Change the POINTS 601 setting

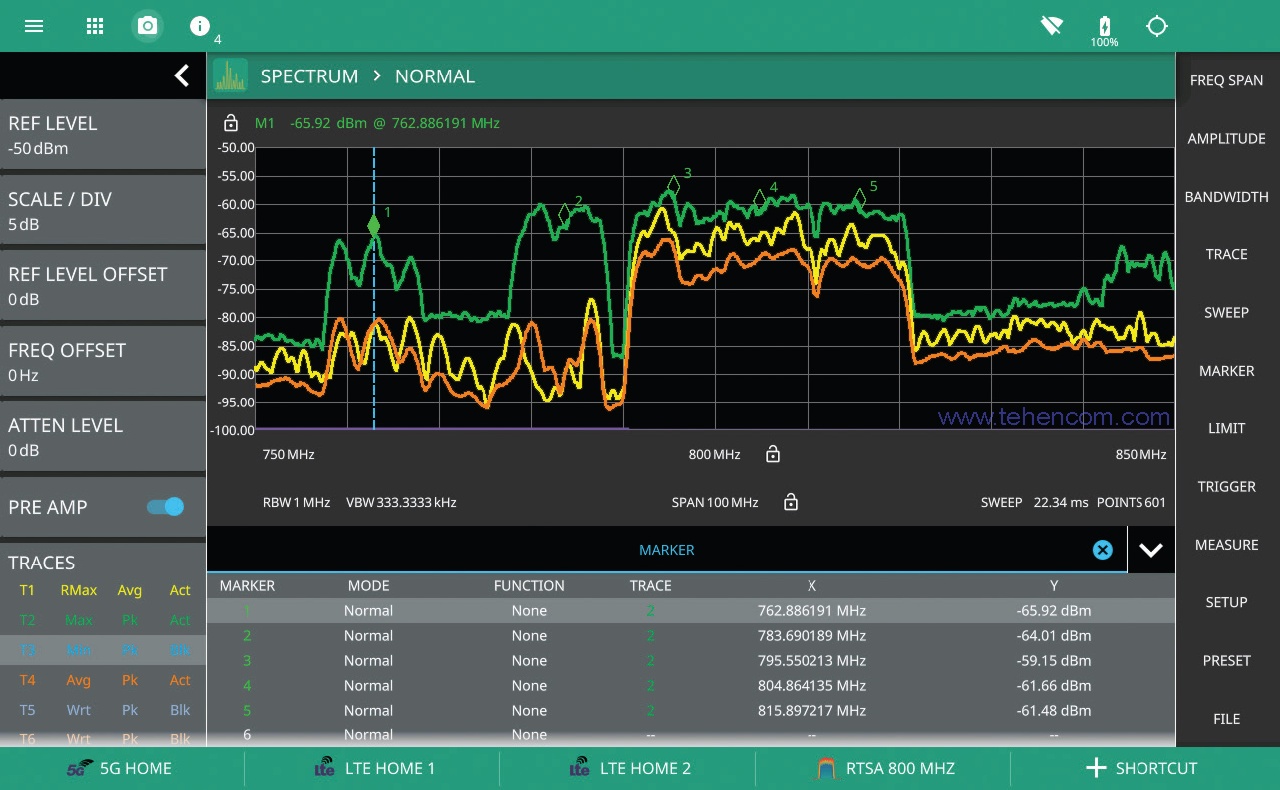(1131, 502)
